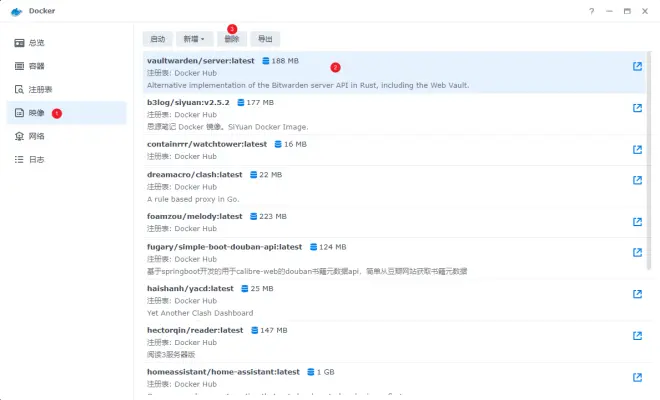
Task: Click the size icon beside 1 GB
Action: [x=311, y=372]
